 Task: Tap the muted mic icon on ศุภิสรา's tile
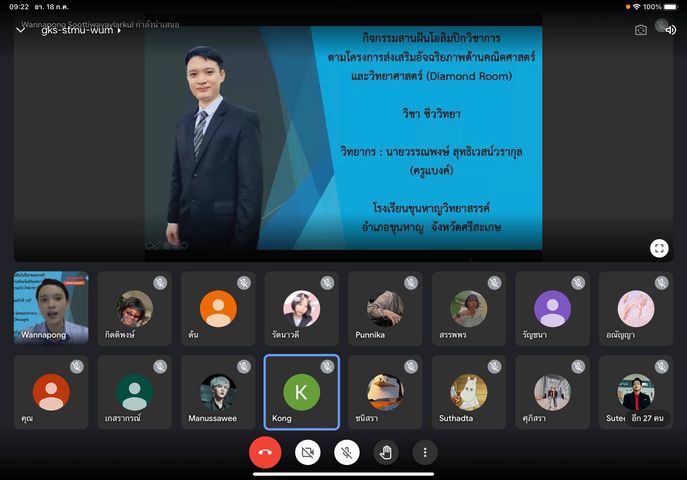pyautogui.click(x=578, y=367)
